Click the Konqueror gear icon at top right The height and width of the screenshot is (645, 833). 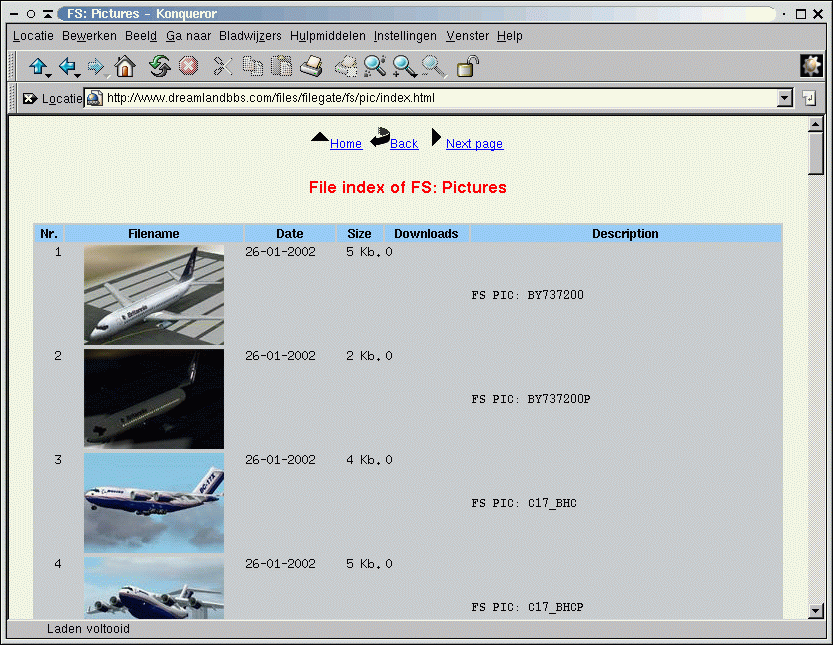[x=811, y=66]
